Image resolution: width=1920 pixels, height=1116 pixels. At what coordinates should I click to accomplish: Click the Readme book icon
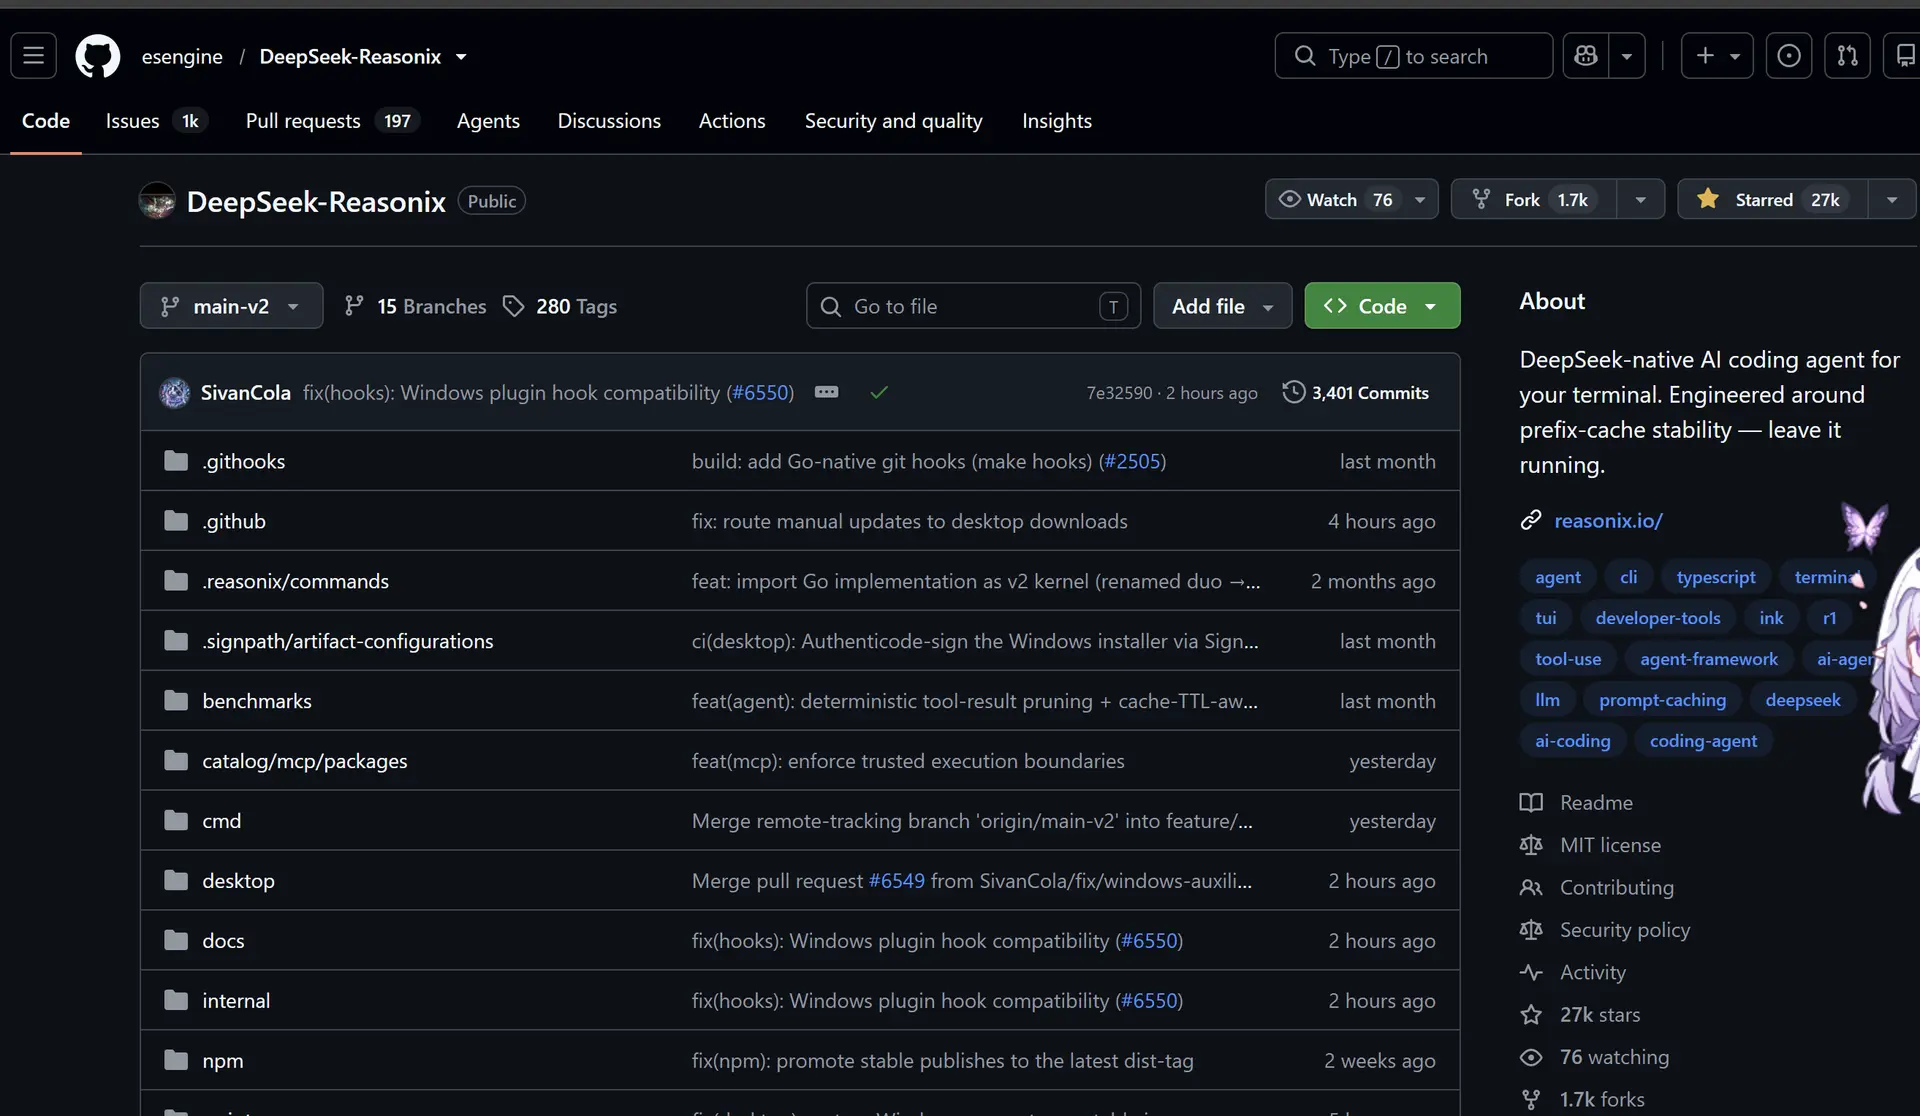(x=1531, y=802)
